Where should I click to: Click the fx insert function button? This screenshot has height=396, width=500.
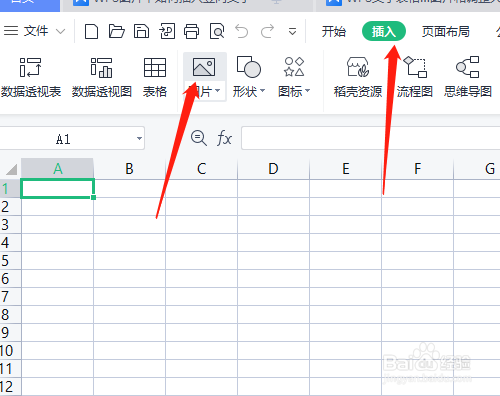click(224, 138)
